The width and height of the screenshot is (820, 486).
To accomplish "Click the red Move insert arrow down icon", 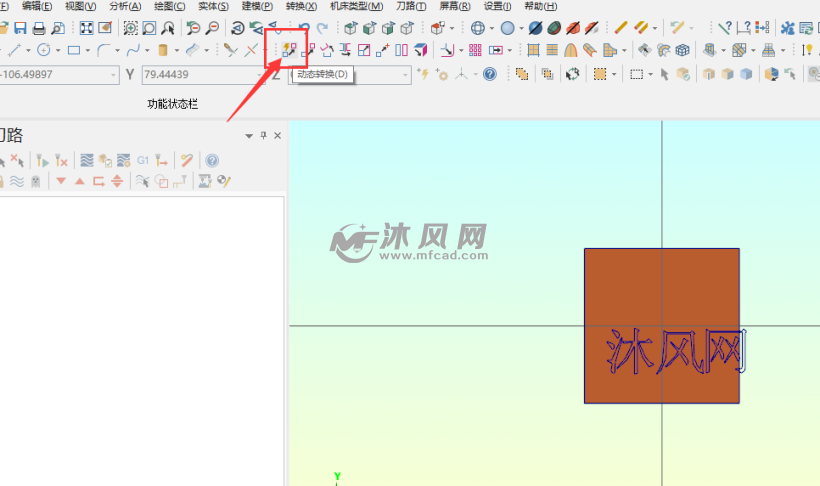I will [x=61, y=181].
